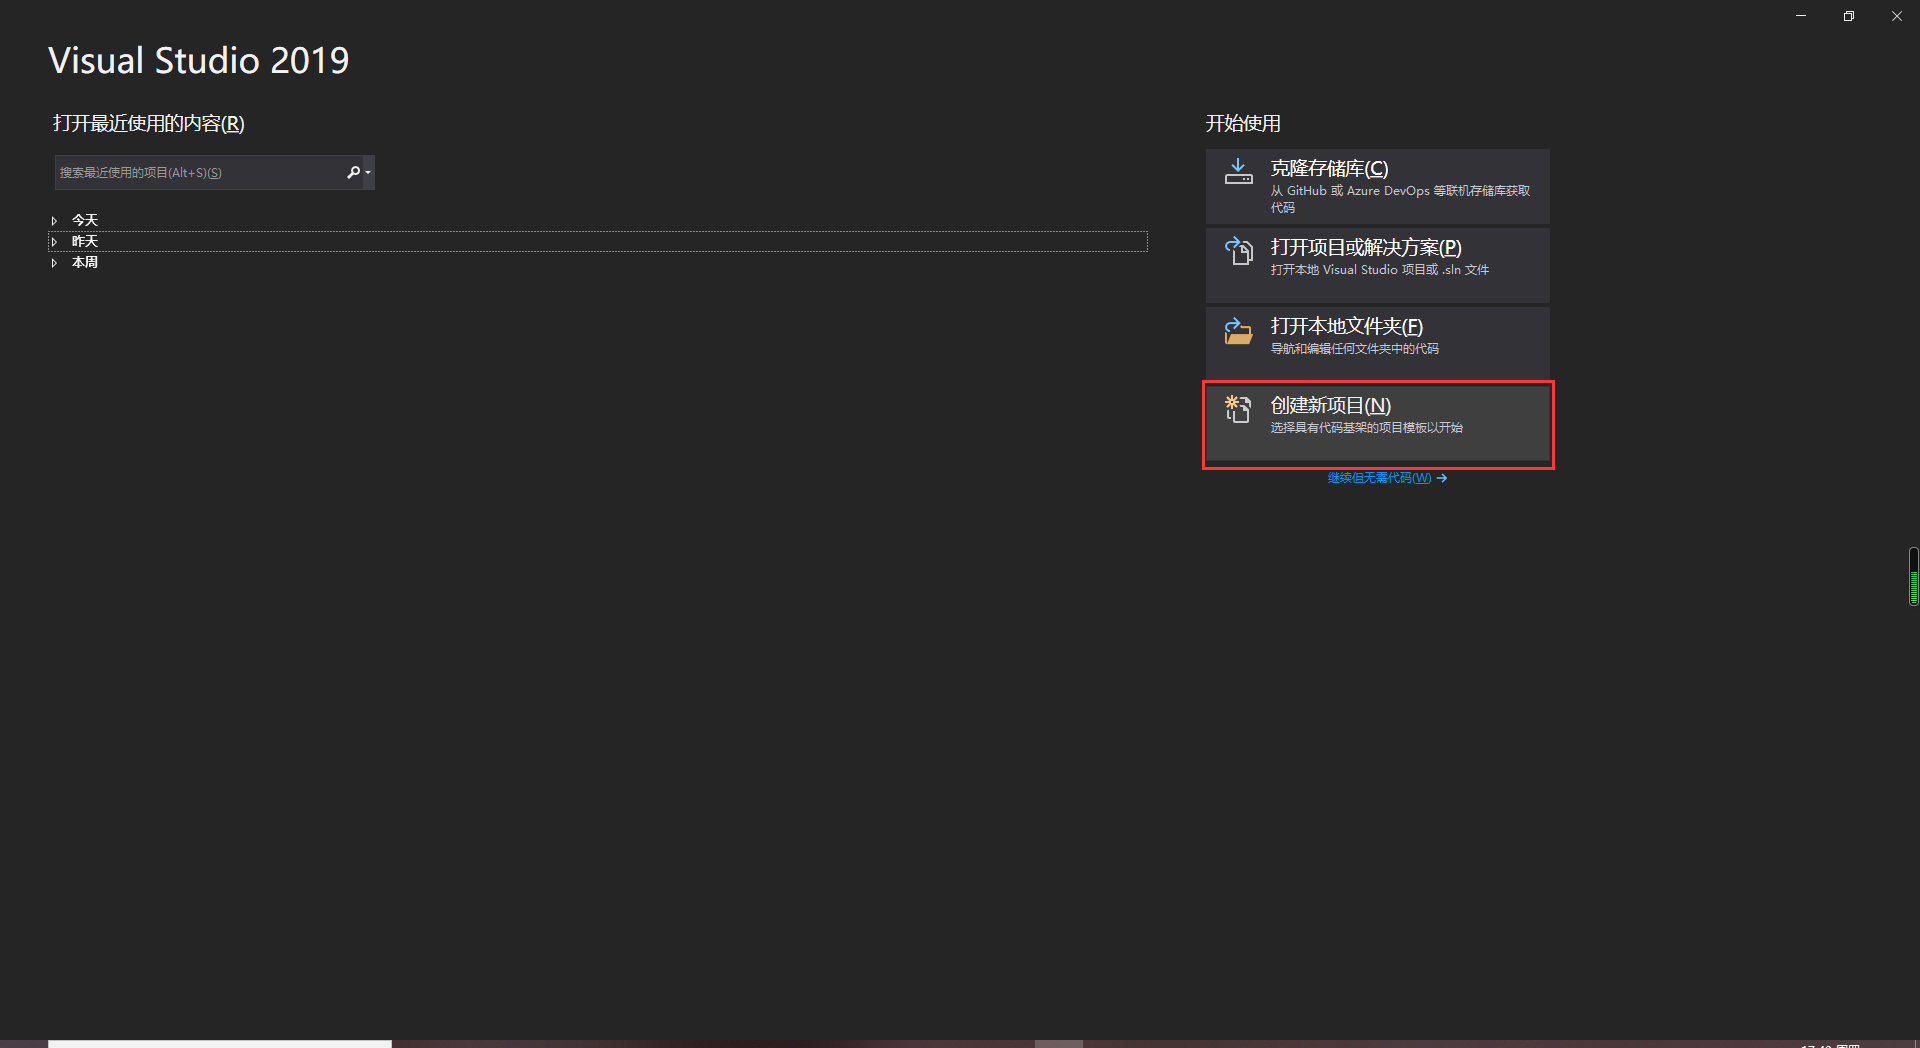Expand the 今天 group

54,220
